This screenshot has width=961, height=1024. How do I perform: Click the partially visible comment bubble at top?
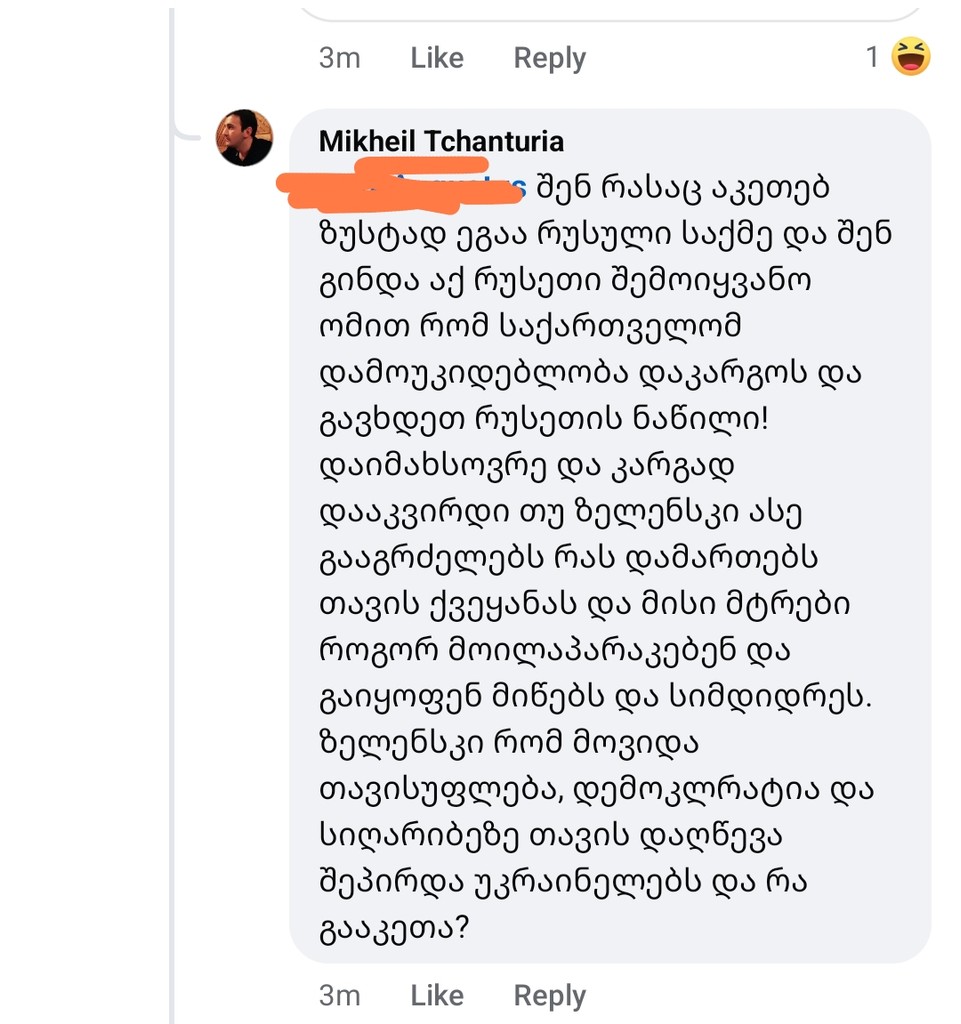(x=610, y=10)
